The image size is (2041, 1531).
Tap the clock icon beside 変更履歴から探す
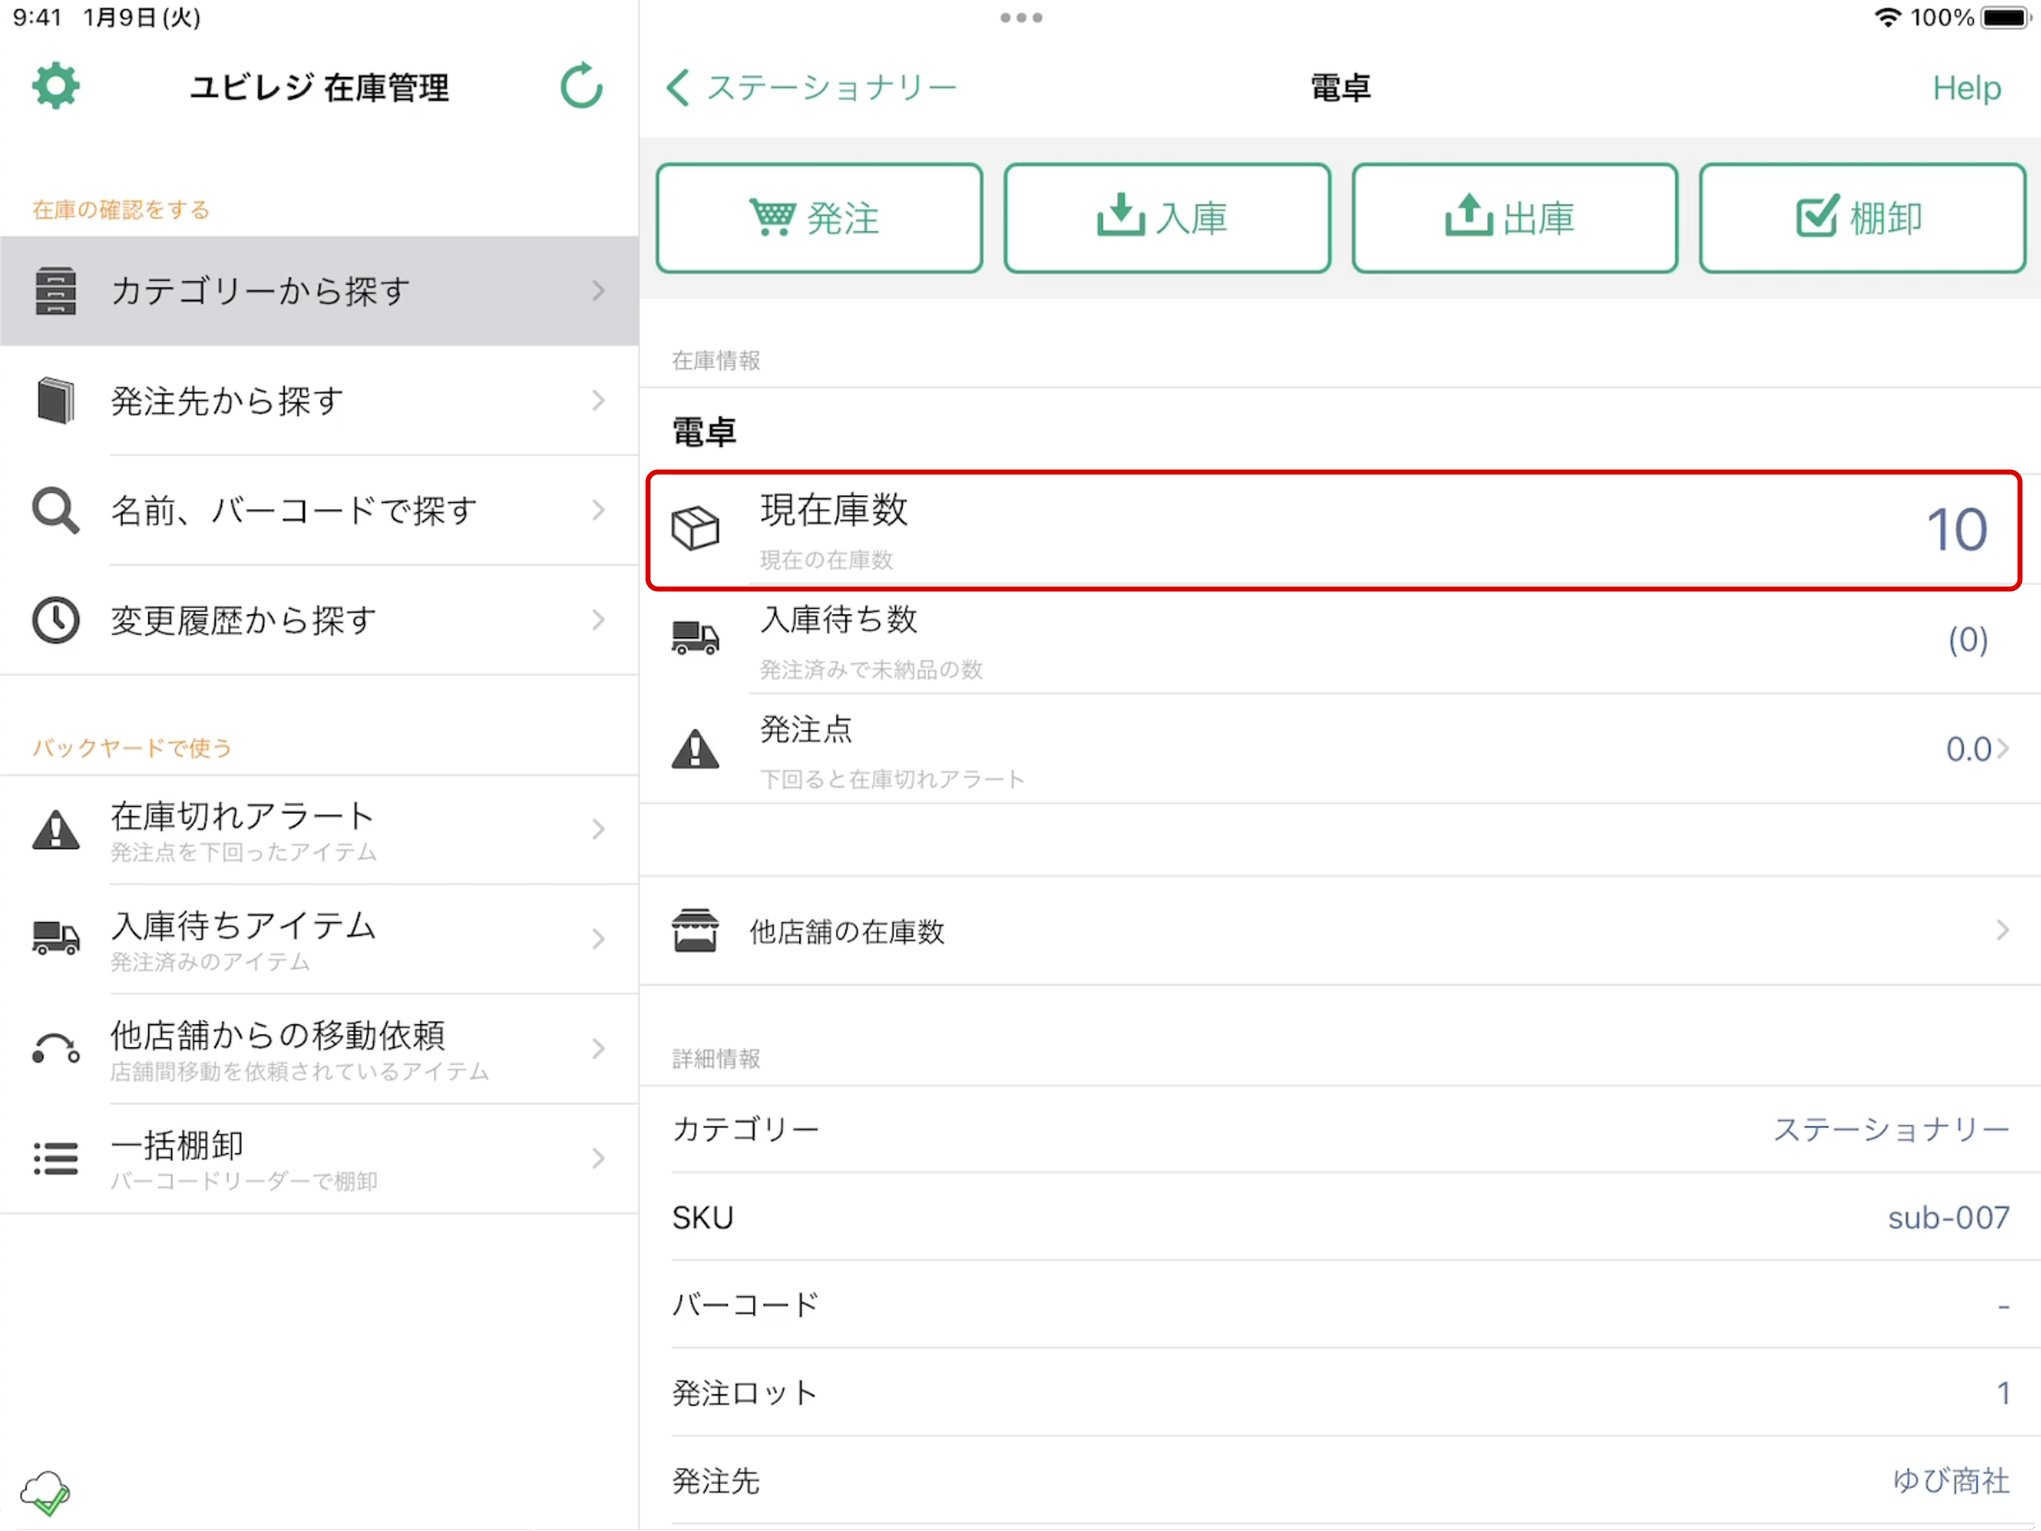point(56,620)
